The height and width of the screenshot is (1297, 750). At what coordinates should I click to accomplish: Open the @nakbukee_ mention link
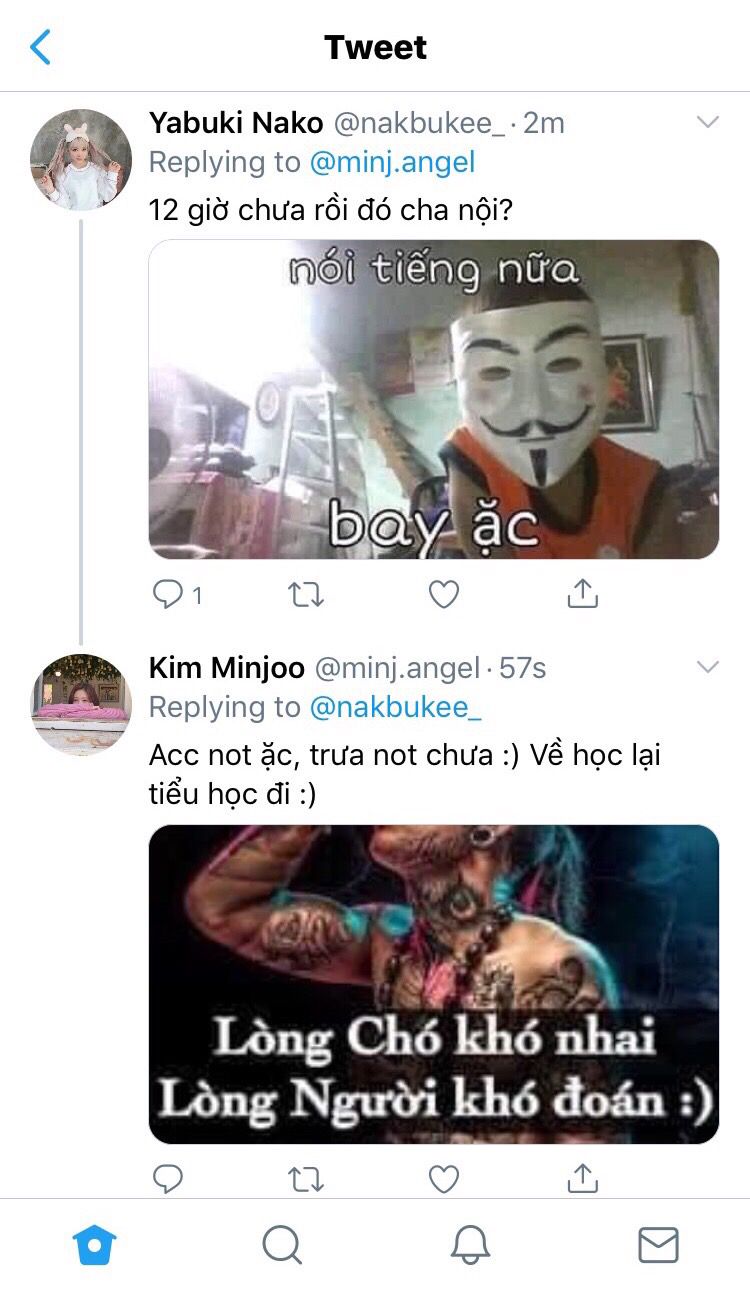pyautogui.click(x=396, y=707)
